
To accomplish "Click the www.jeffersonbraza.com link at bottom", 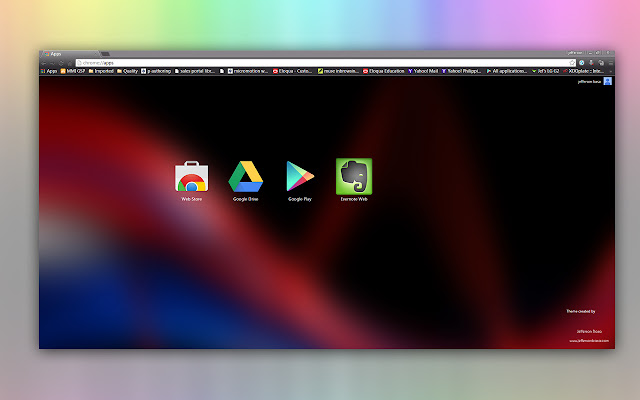I will pos(589,341).
